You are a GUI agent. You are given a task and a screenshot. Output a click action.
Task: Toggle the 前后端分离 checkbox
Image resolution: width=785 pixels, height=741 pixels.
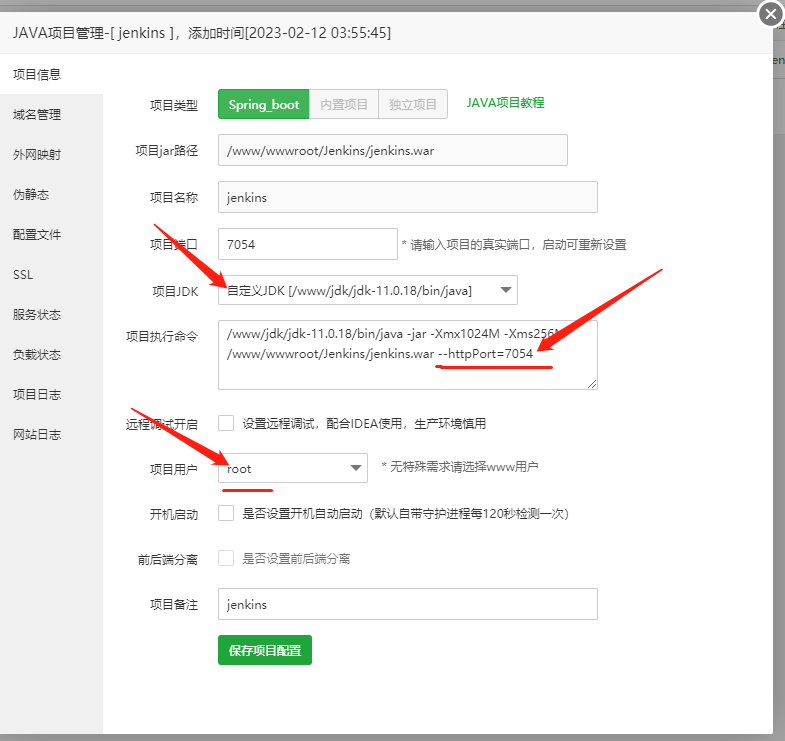[x=226, y=558]
